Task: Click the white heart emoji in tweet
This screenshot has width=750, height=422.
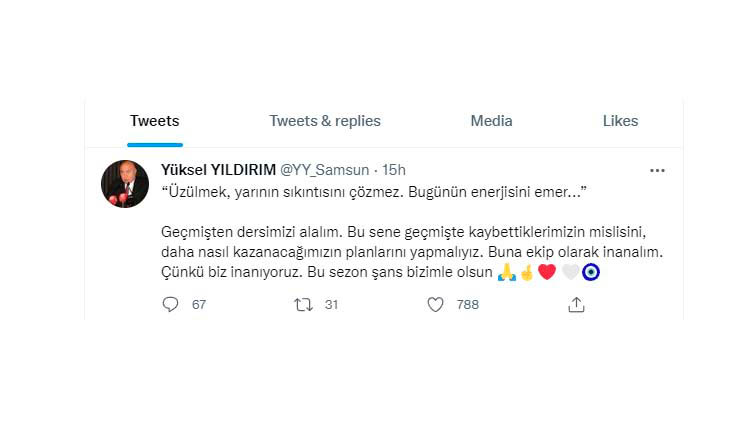Action: pos(570,272)
